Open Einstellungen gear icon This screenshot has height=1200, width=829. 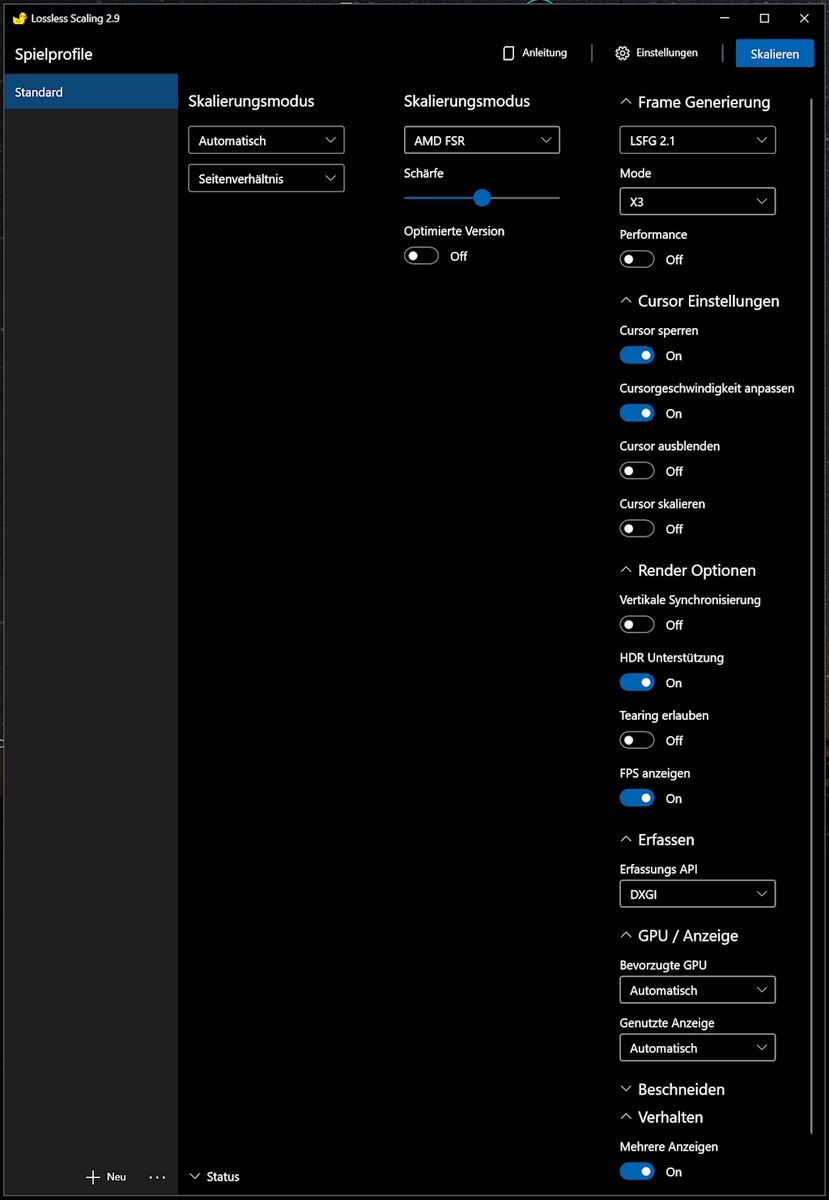coord(622,53)
